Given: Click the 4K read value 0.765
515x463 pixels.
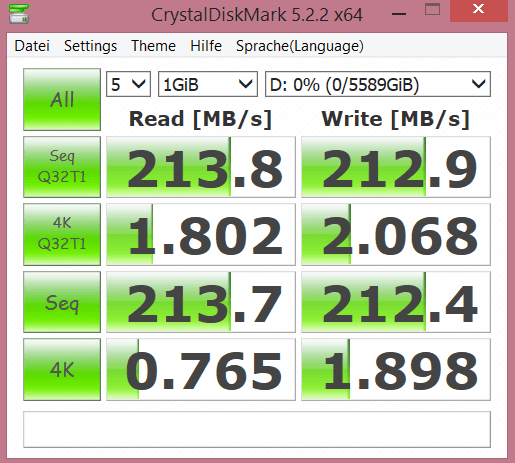Looking at the screenshot, I should (x=201, y=369).
